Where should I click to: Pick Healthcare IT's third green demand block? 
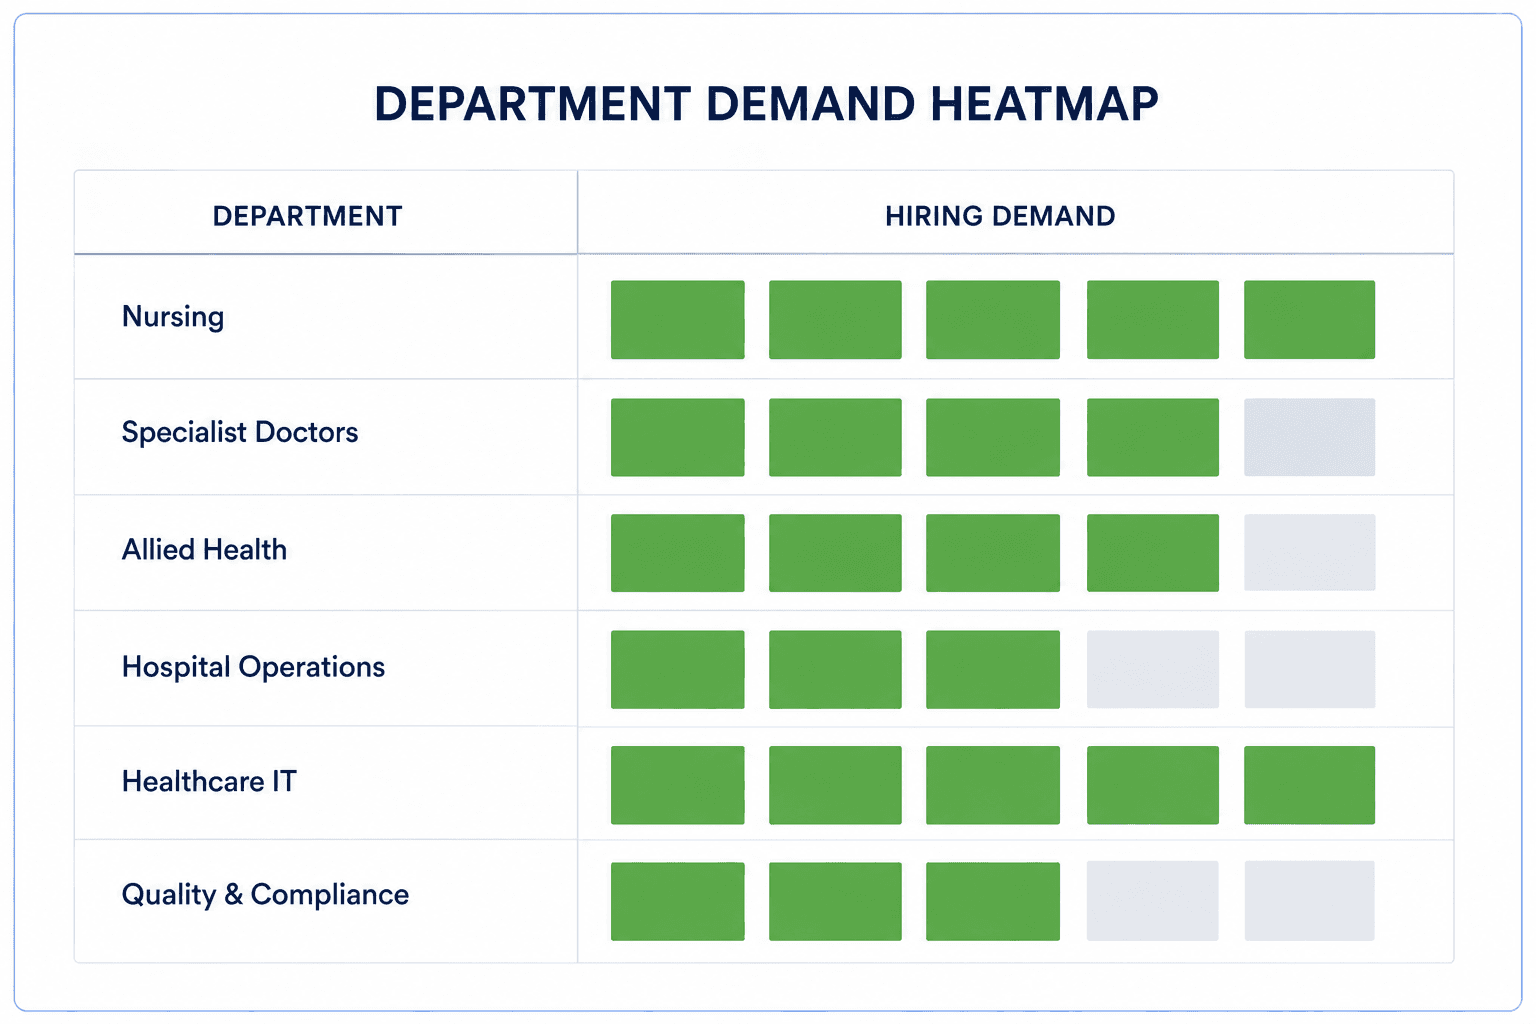coord(993,785)
